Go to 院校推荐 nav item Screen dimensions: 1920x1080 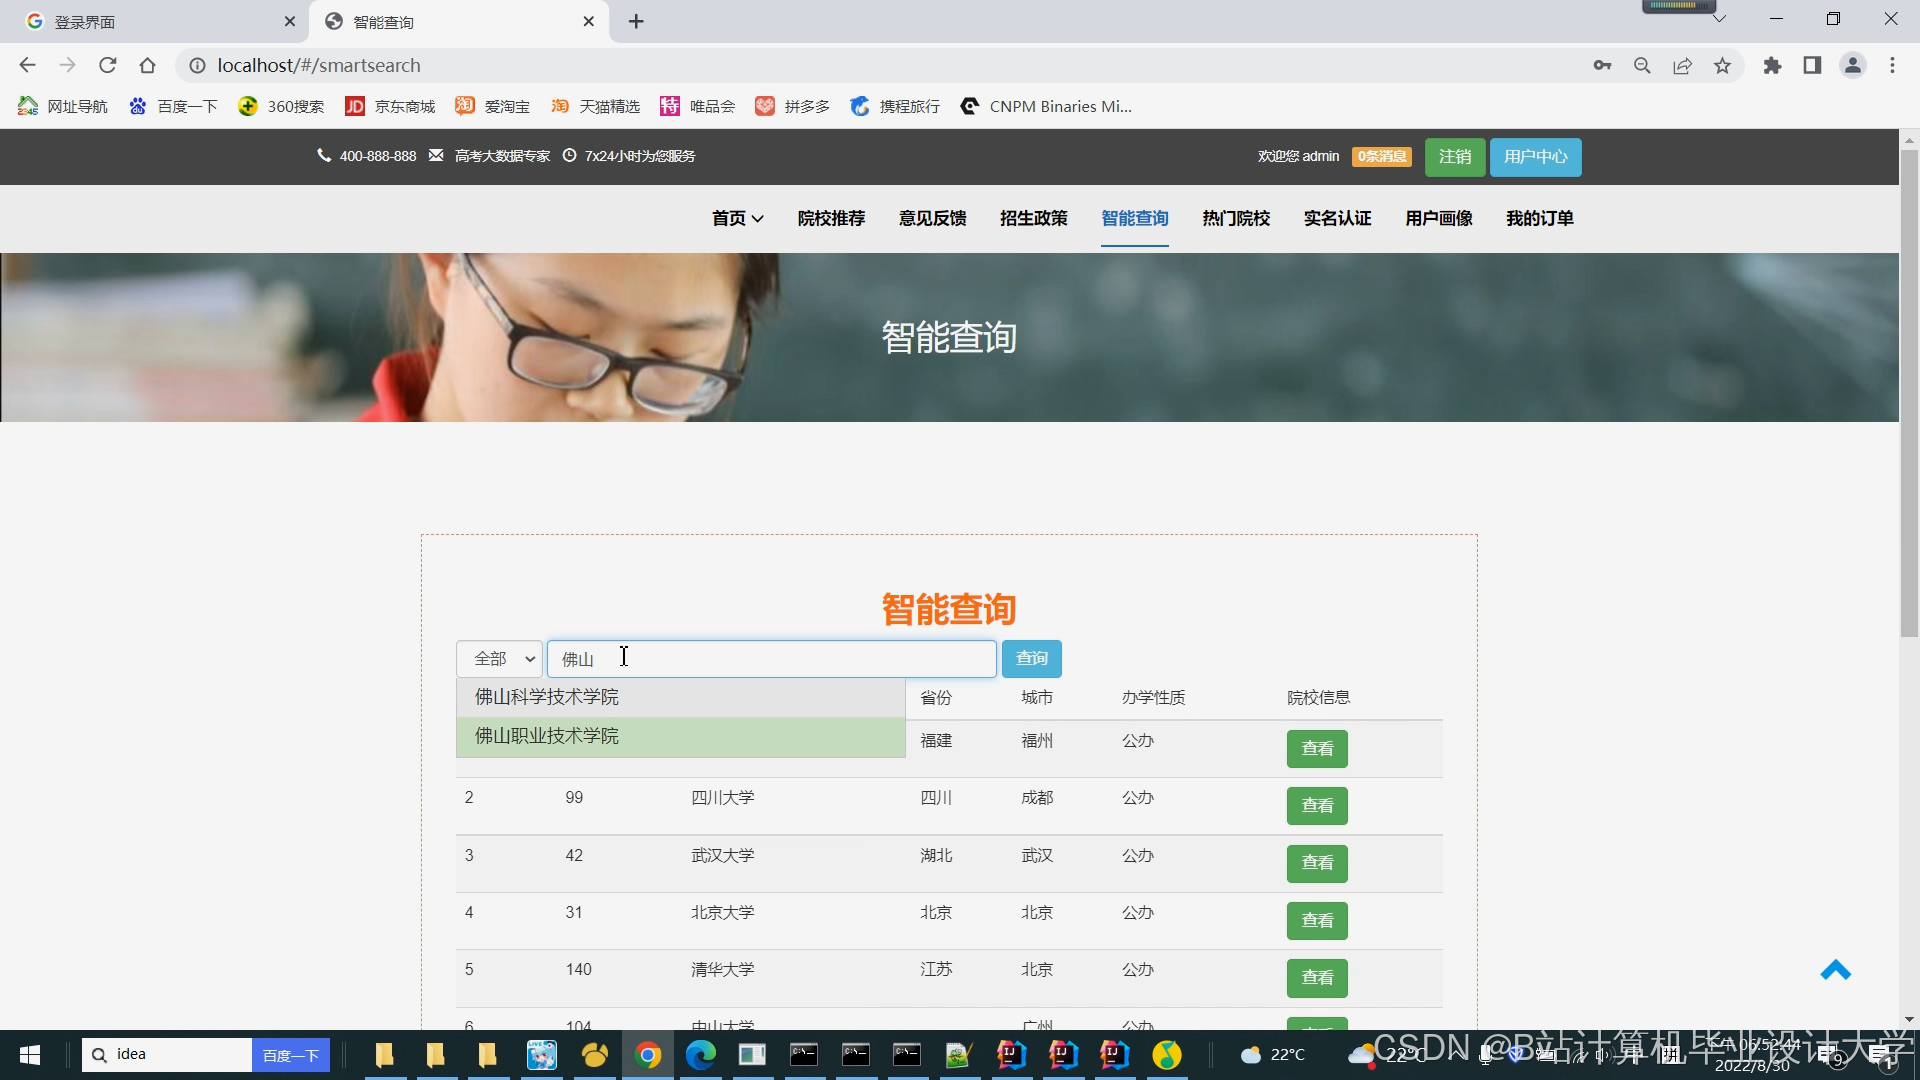pos(831,218)
